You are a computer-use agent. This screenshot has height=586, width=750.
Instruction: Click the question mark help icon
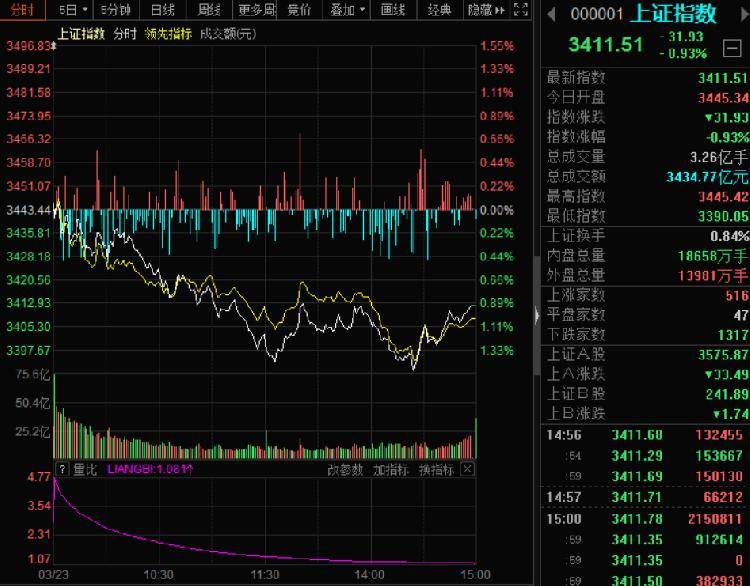(62, 469)
